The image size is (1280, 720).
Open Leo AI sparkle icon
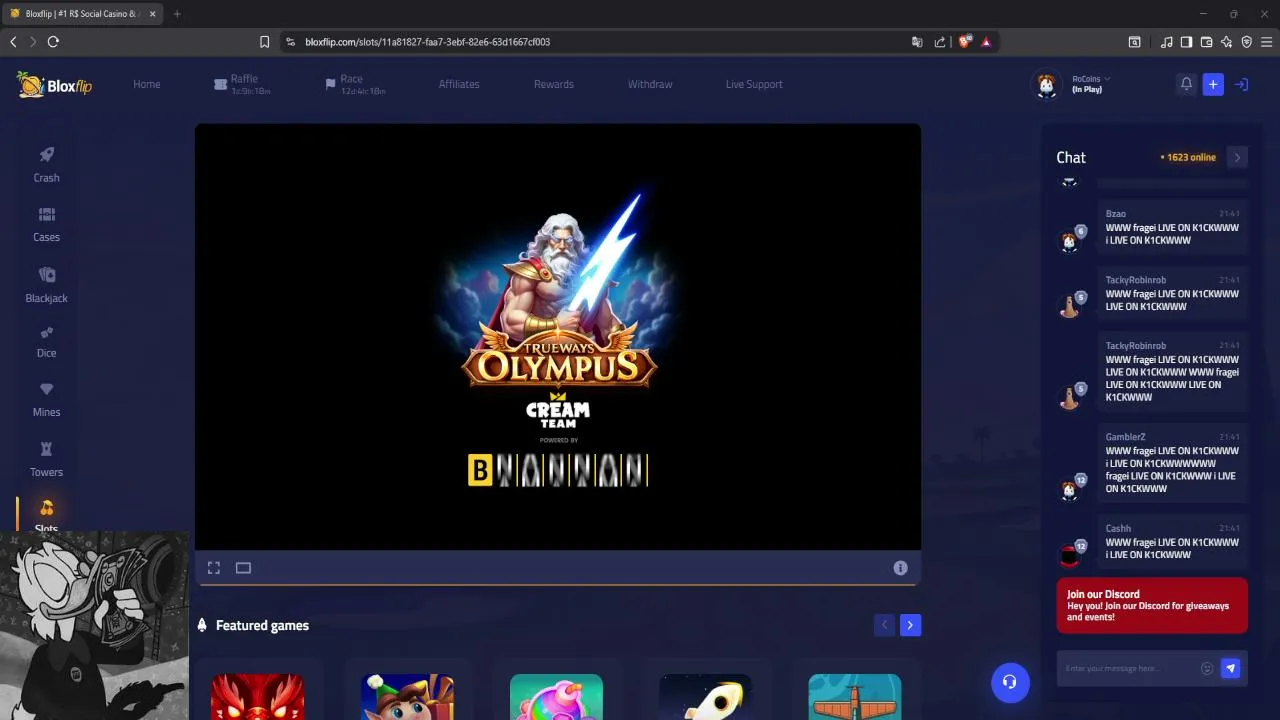point(1227,42)
